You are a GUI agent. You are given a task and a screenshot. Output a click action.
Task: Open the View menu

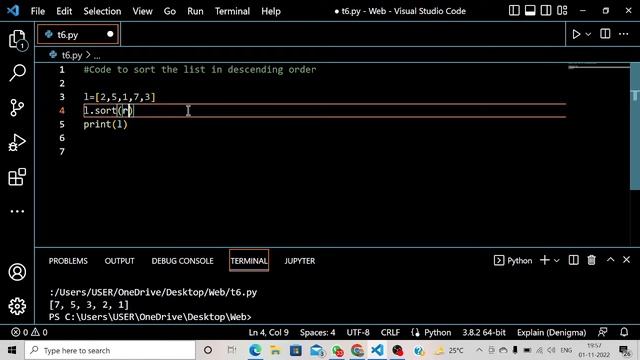click(142, 11)
